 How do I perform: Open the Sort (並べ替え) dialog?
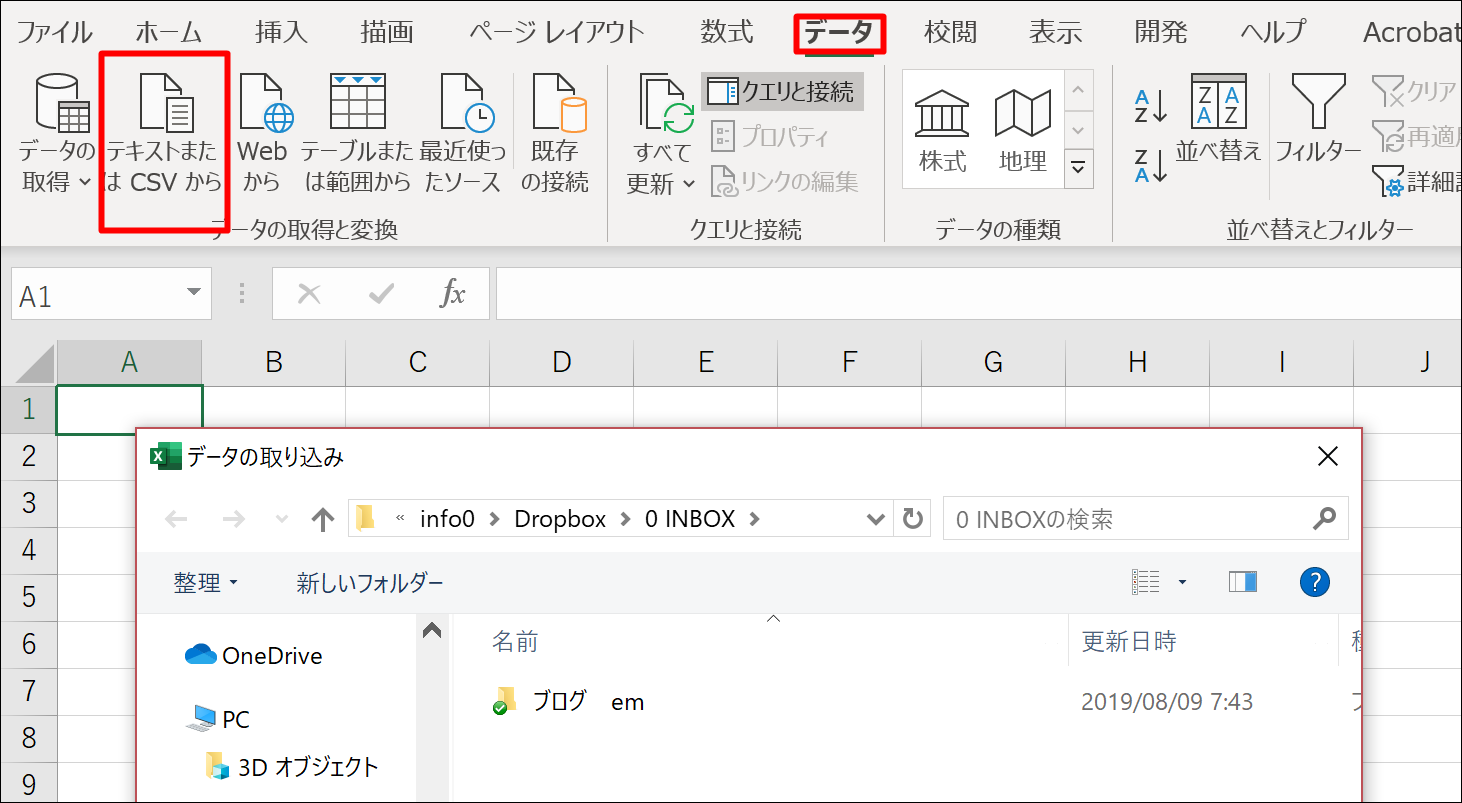tap(1218, 118)
